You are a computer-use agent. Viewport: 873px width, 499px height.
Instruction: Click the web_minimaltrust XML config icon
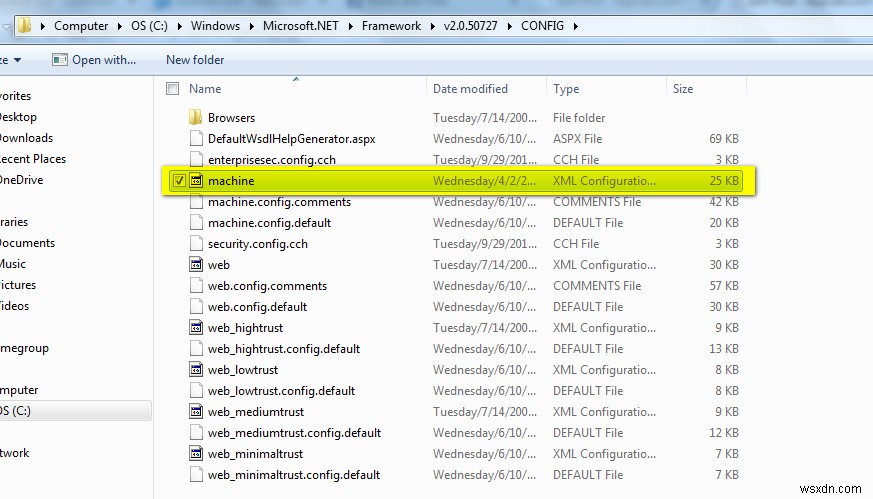click(x=196, y=454)
